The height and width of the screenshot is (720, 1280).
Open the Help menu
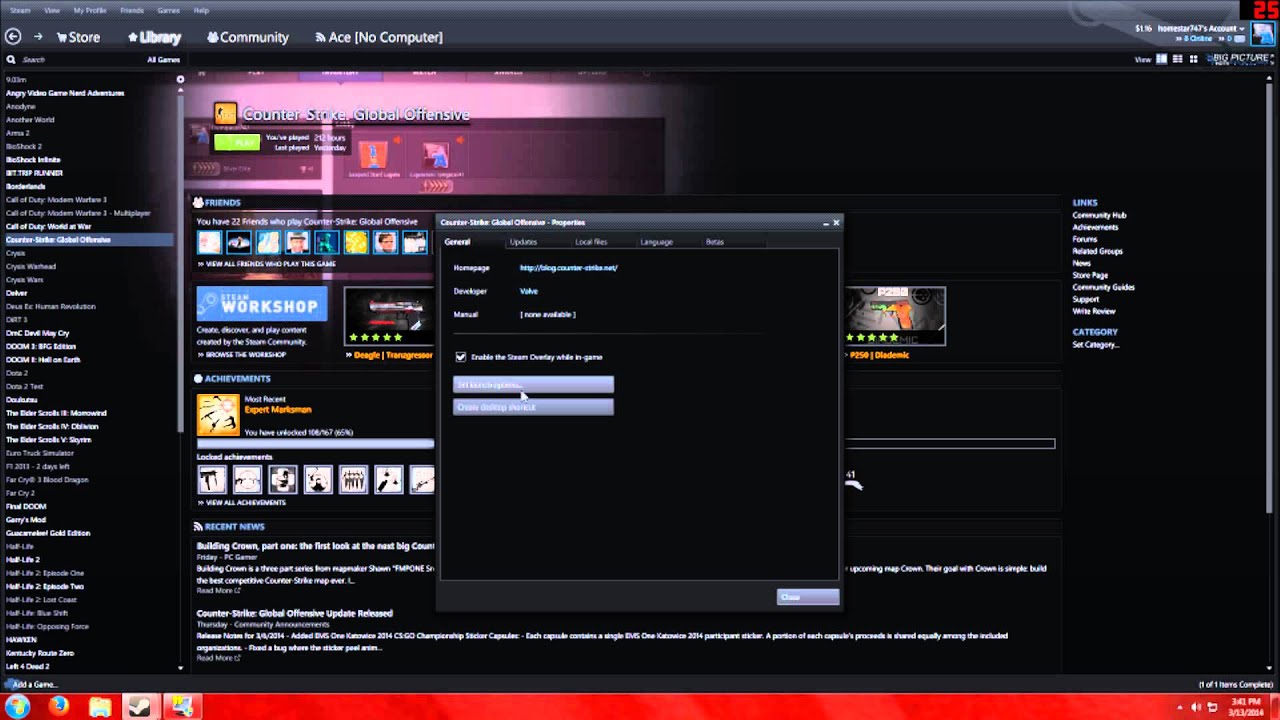tap(201, 10)
